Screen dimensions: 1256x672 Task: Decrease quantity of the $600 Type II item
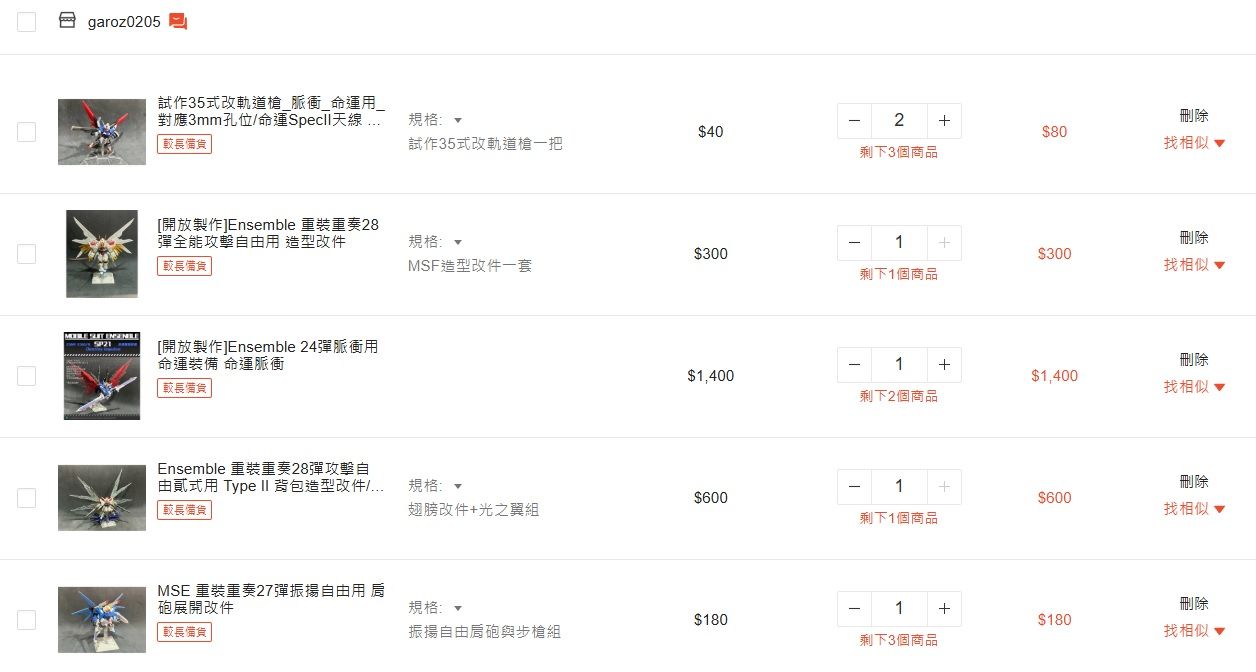854,486
